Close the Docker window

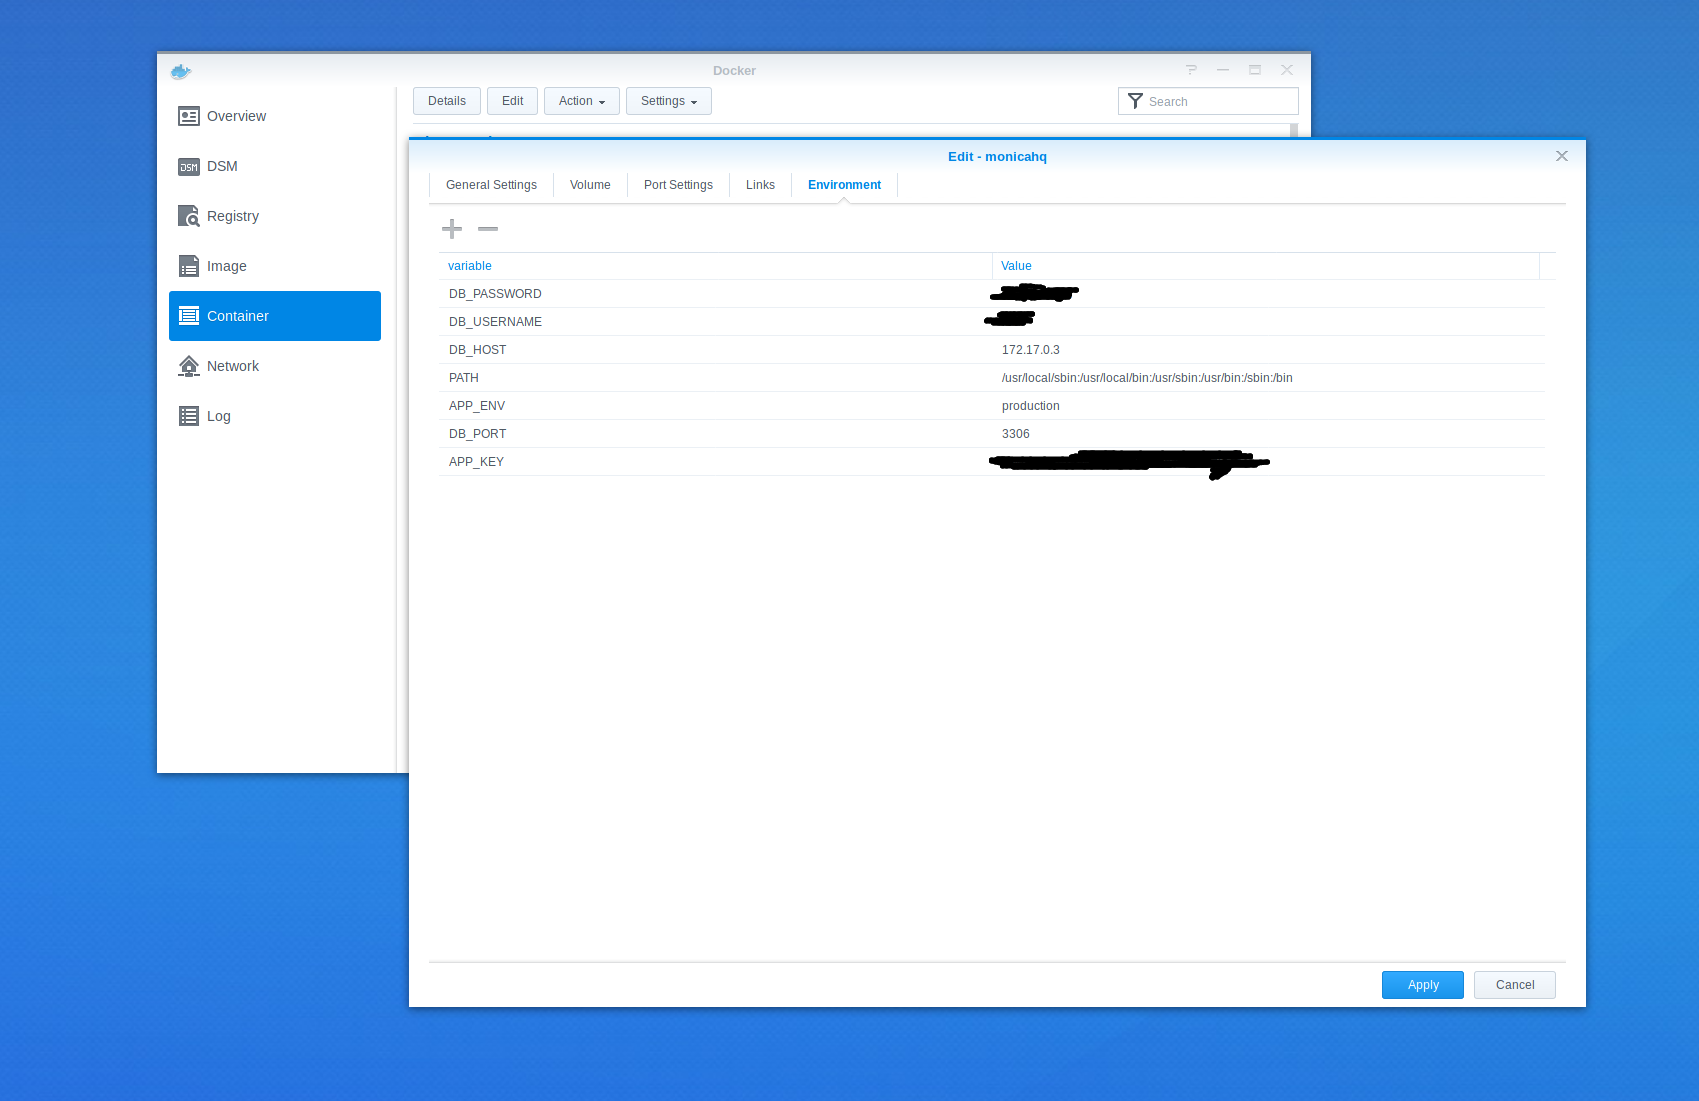tap(1287, 70)
